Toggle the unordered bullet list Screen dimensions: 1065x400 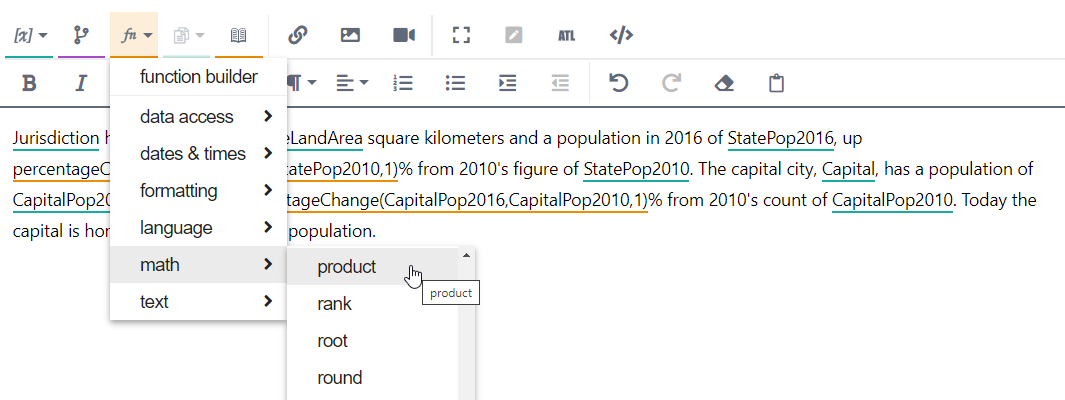(x=456, y=83)
